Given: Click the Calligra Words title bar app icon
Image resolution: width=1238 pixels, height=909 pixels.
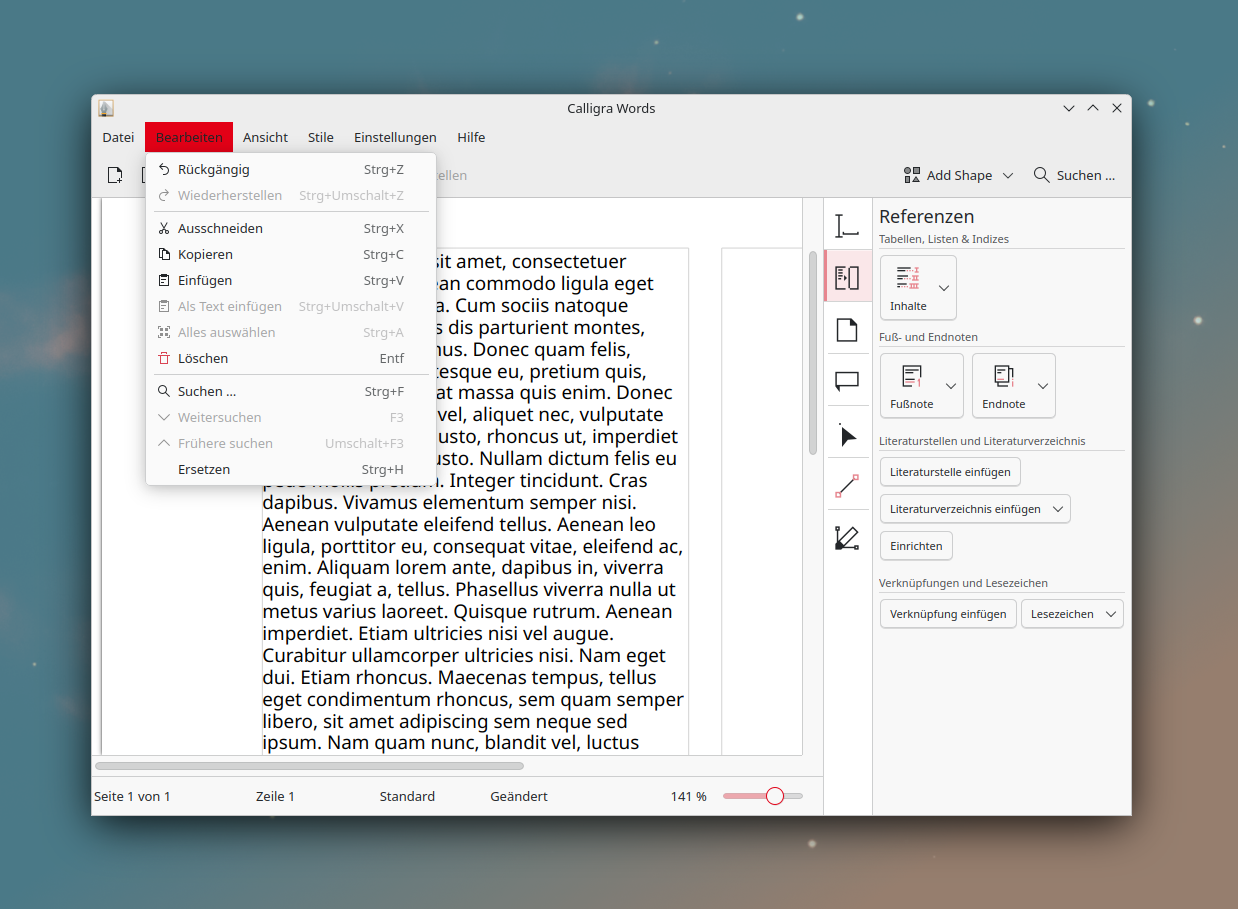Looking at the screenshot, I should tap(106, 108).
